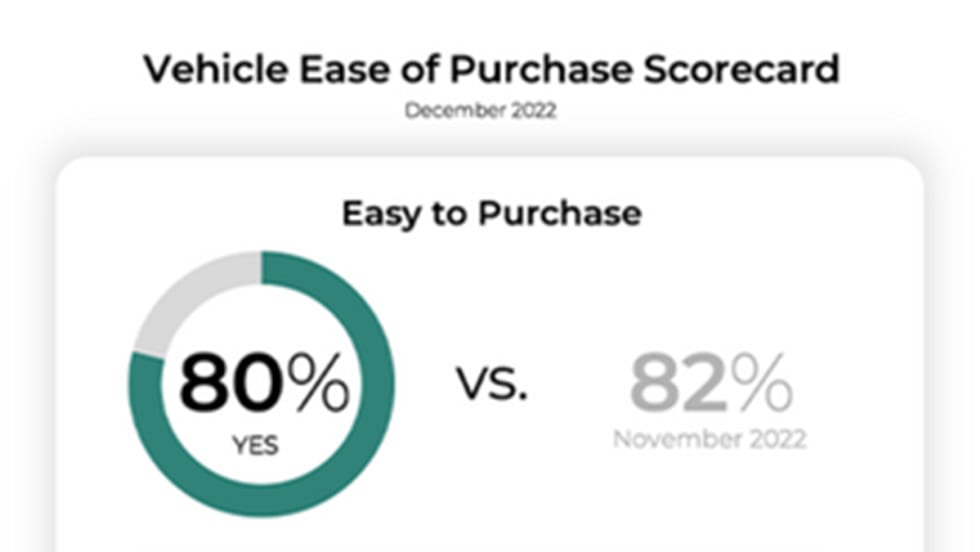Click the percent sign beside the 80

pyautogui.click(x=316, y=383)
